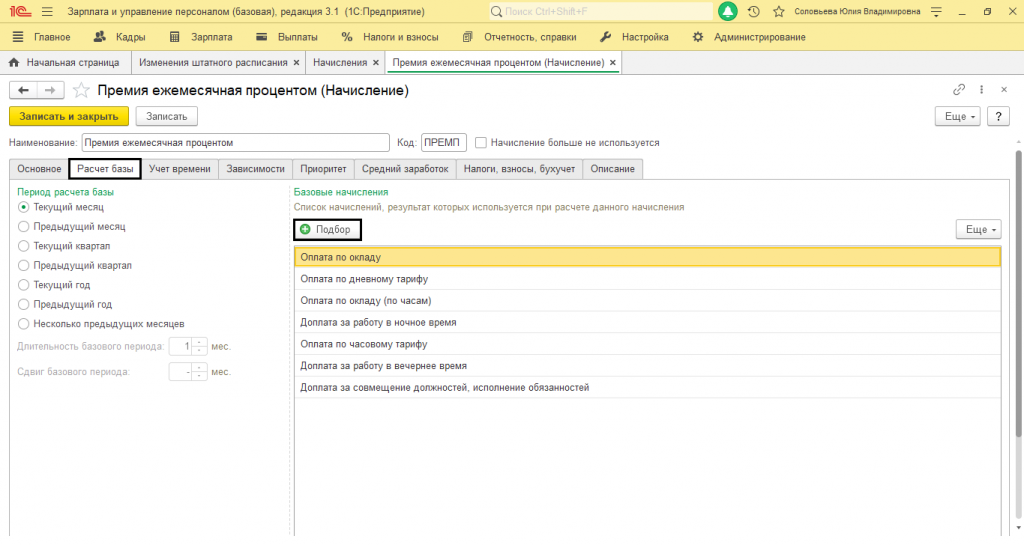Add base accruals with Подбор button
Screen dimensions: 1024x545
click(x=327, y=229)
